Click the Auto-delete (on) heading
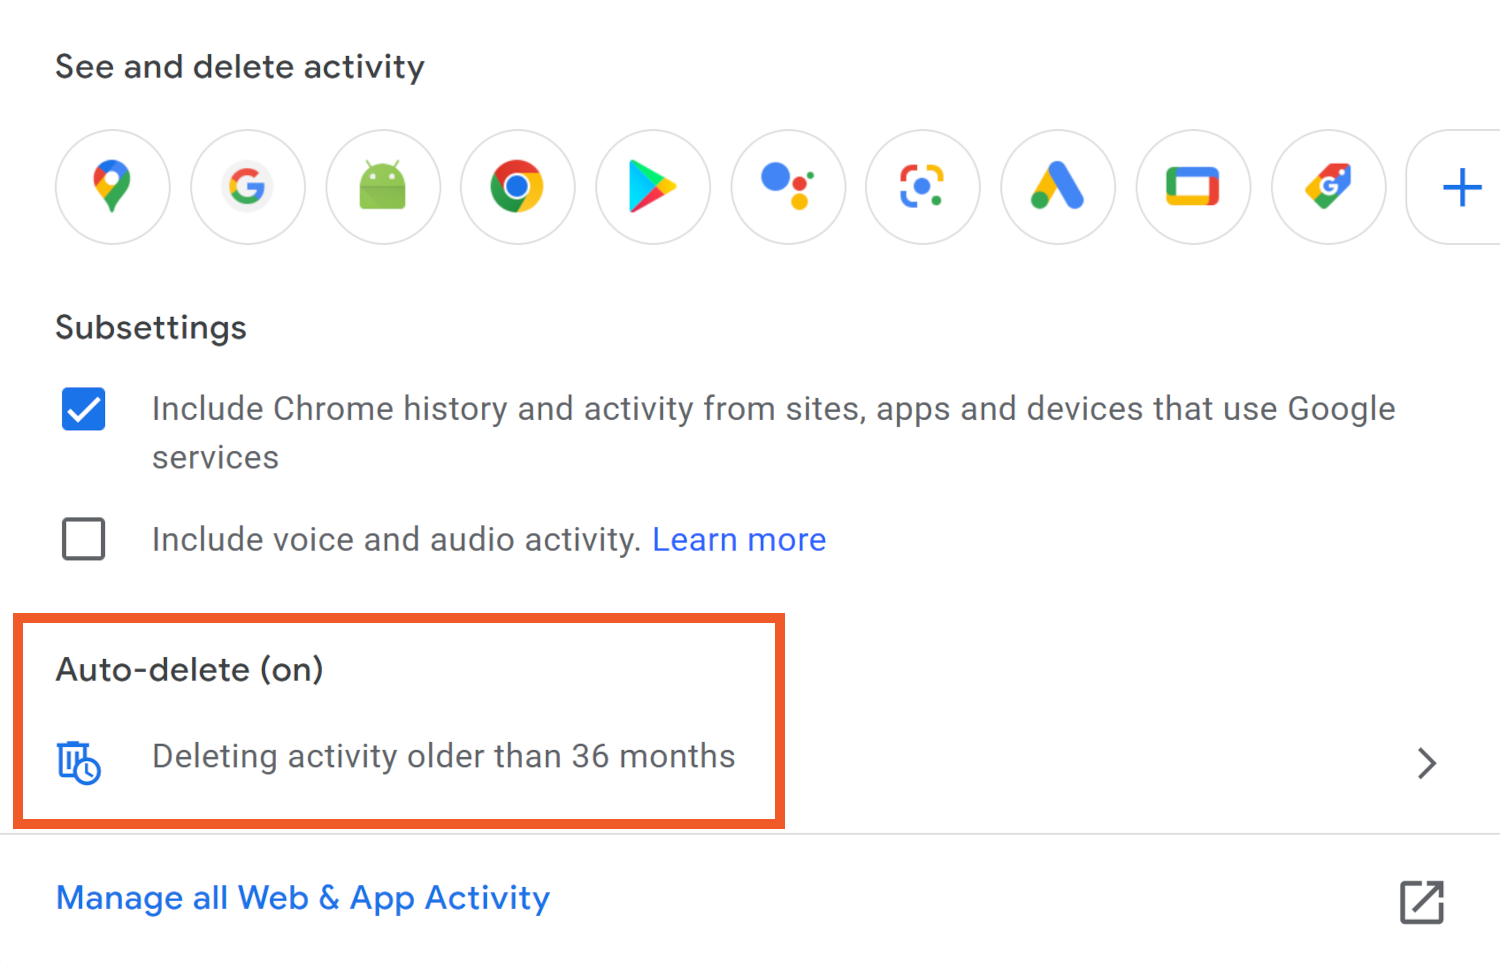1500x962 pixels. point(190,670)
